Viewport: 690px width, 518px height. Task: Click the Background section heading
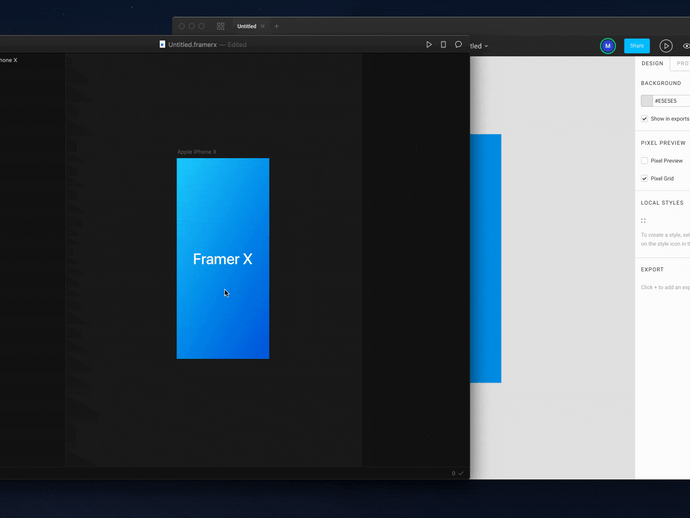pyautogui.click(x=661, y=83)
